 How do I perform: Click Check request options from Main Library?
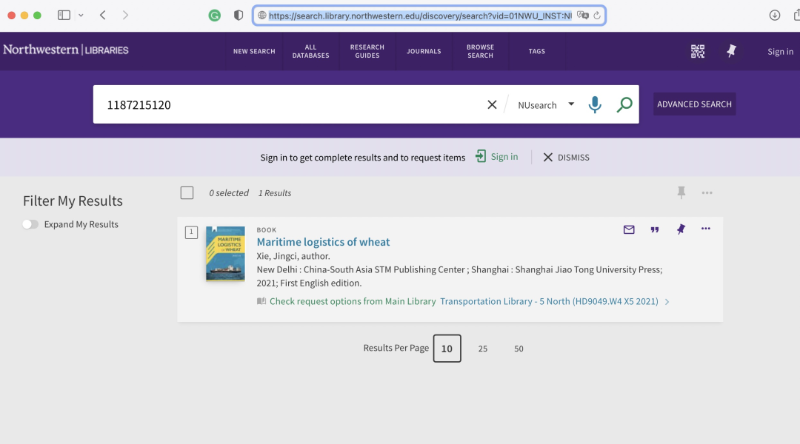353,302
